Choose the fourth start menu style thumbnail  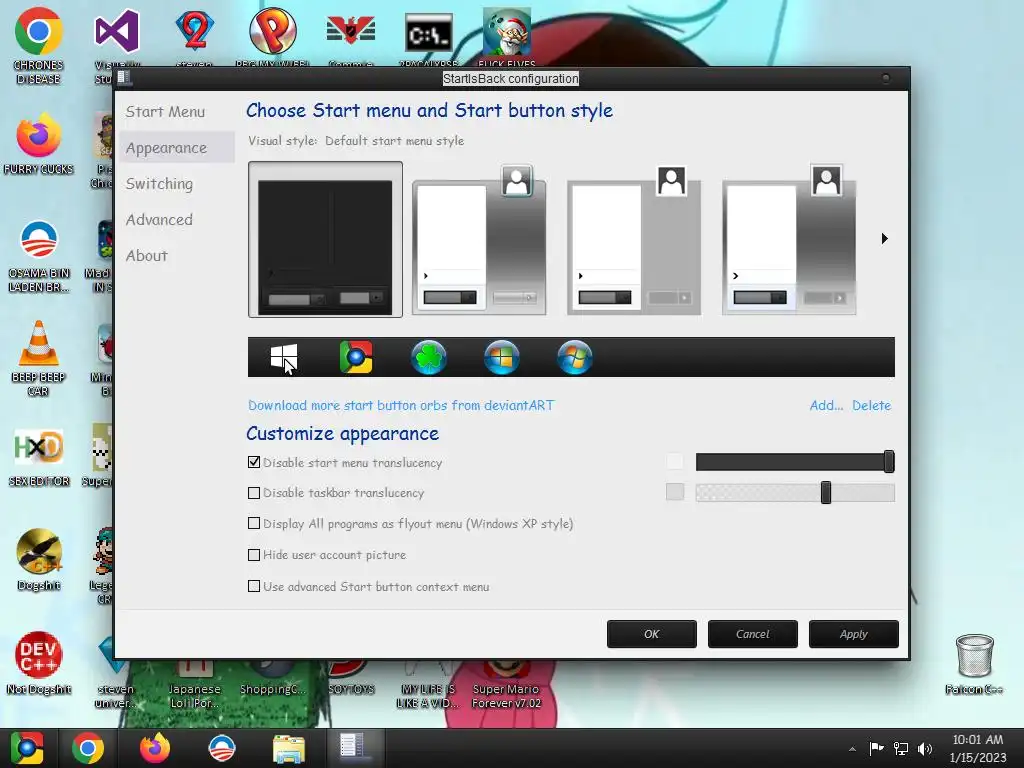pyautogui.click(x=789, y=240)
